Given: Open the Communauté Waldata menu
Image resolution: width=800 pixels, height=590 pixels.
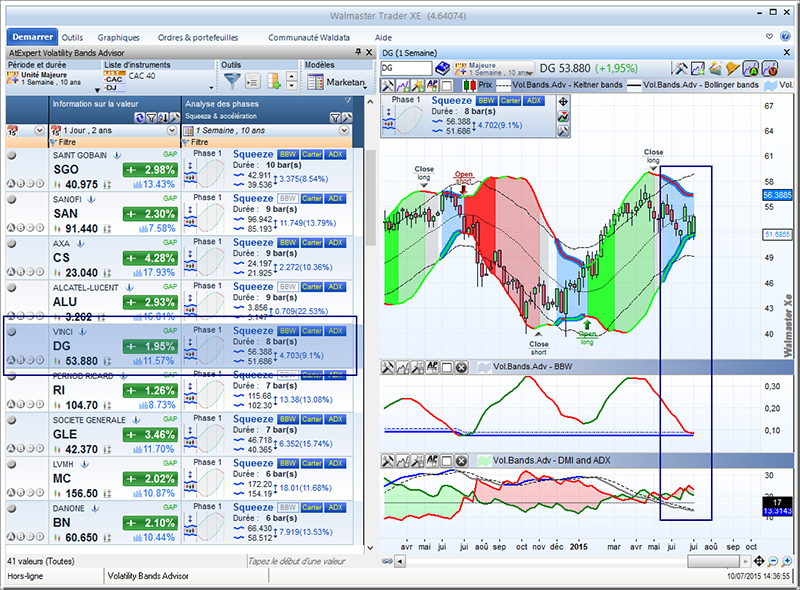Looking at the screenshot, I should pyautogui.click(x=309, y=37).
